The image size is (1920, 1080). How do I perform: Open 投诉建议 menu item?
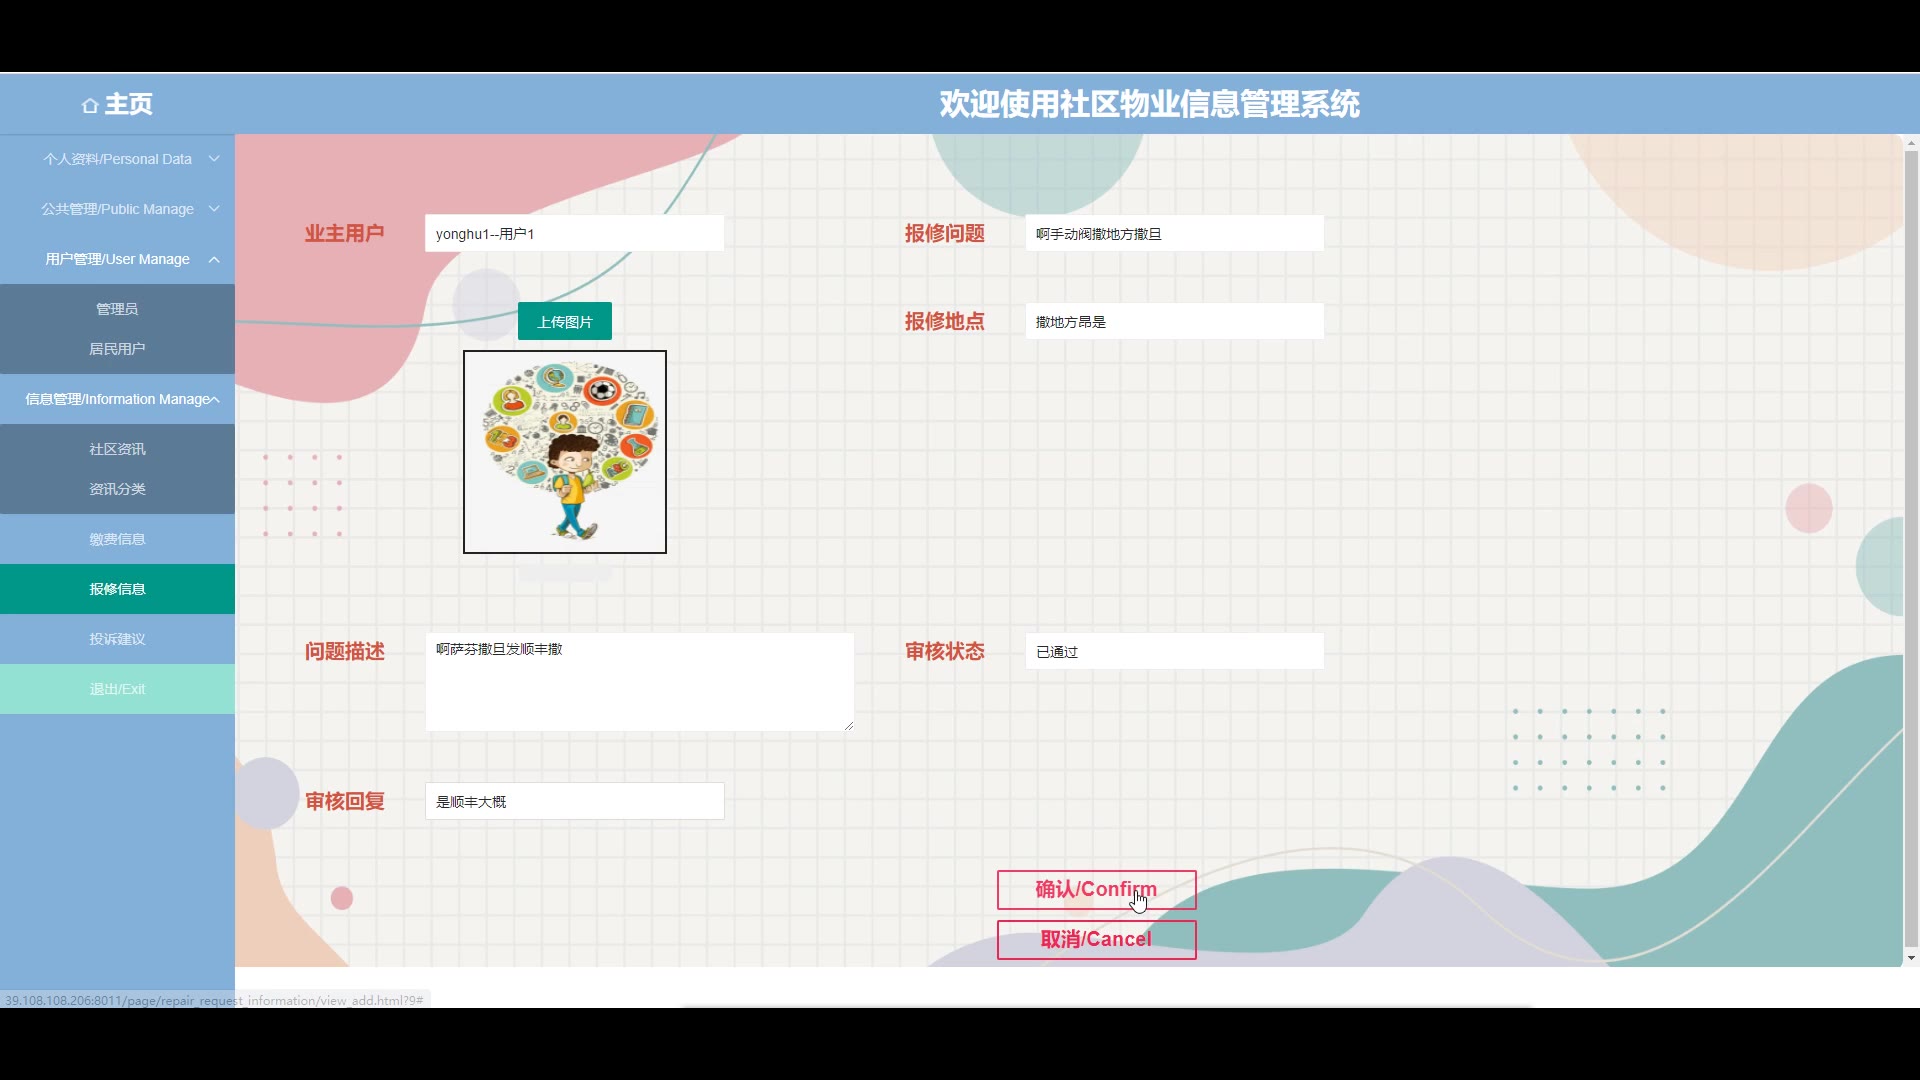click(117, 639)
